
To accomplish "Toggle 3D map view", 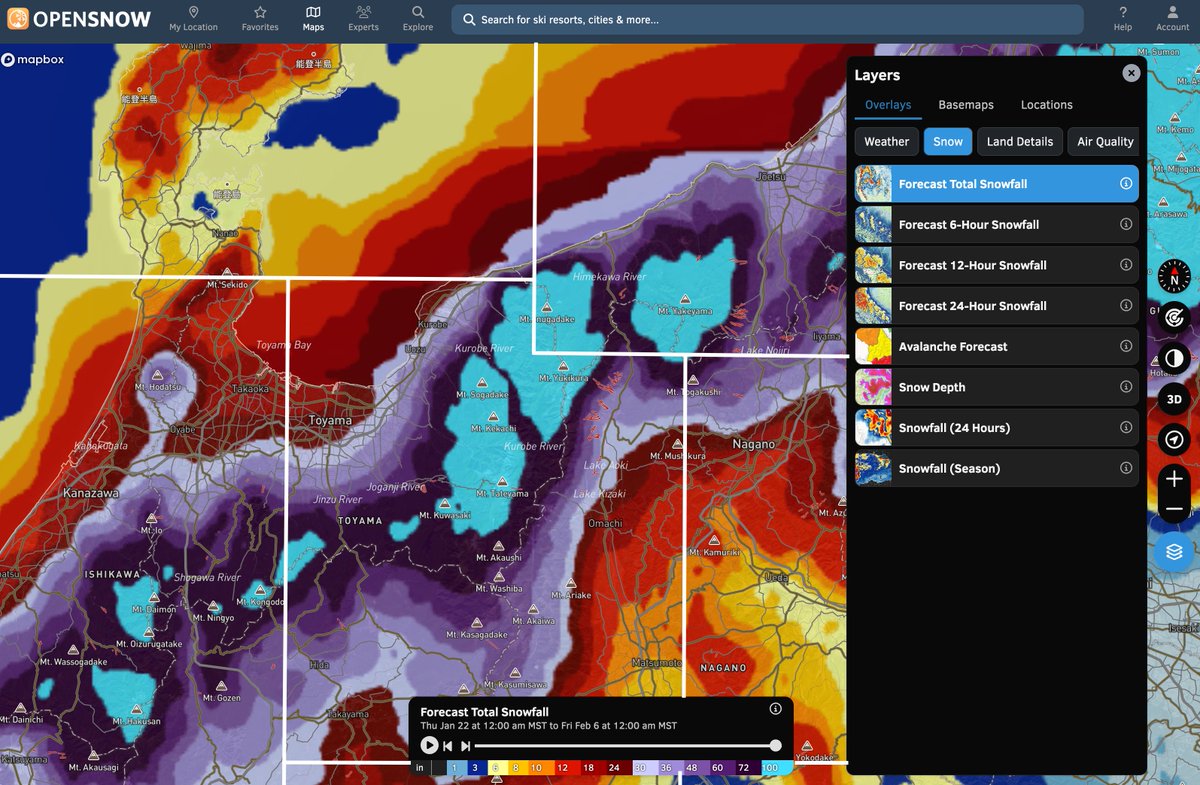I will [x=1174, y=398].
